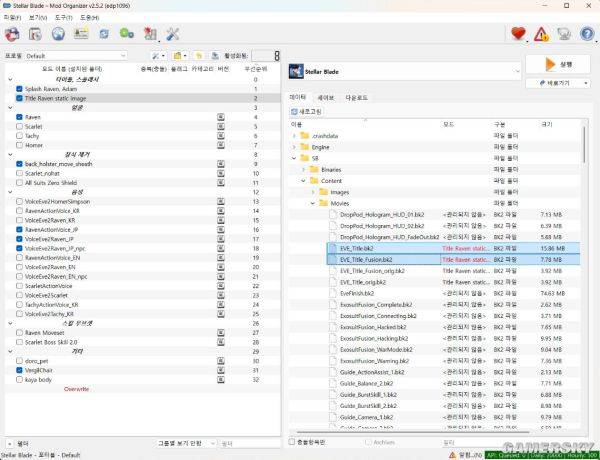Open the instance manager toolbar icon
Viewport: 600px width, 460px height.
click(12, 34)
